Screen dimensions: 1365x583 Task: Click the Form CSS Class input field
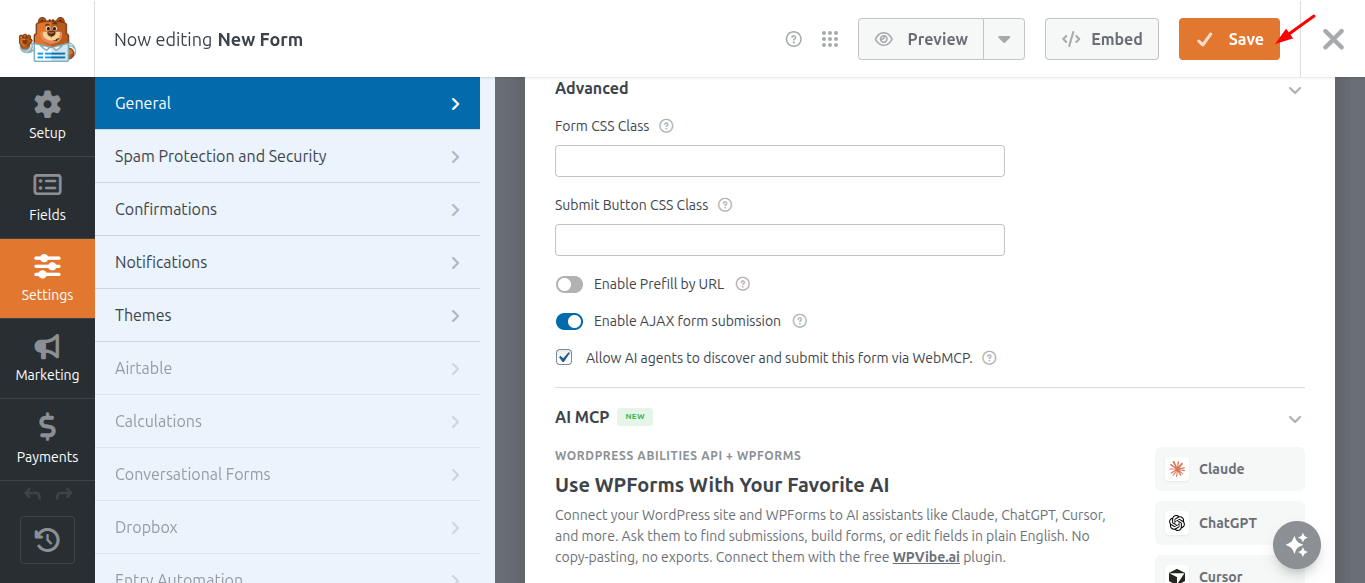click(780, 161)
